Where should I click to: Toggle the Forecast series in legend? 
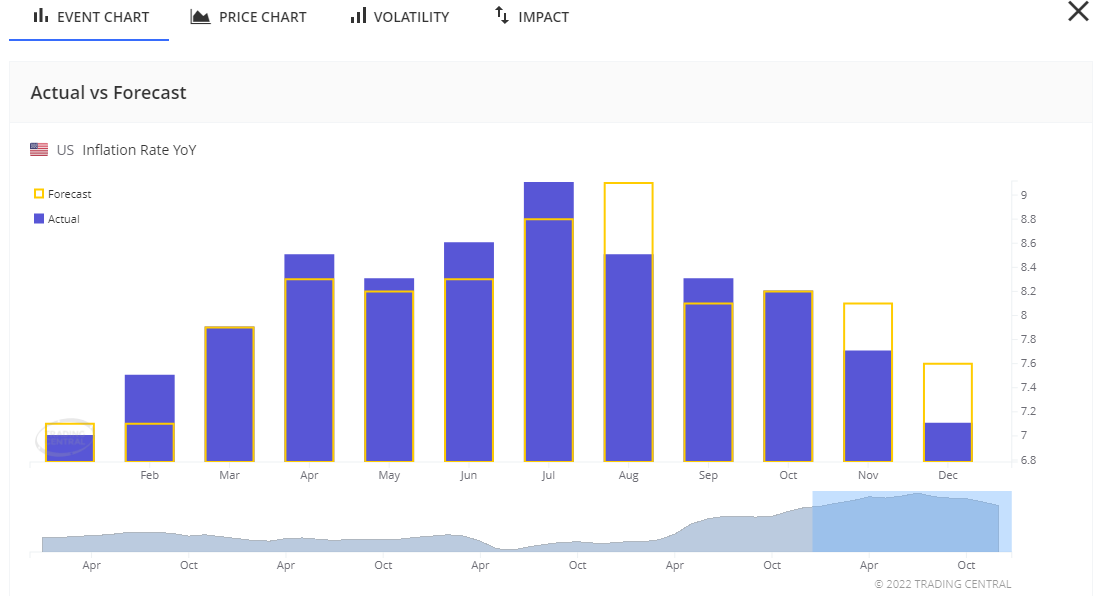[62, 194]
